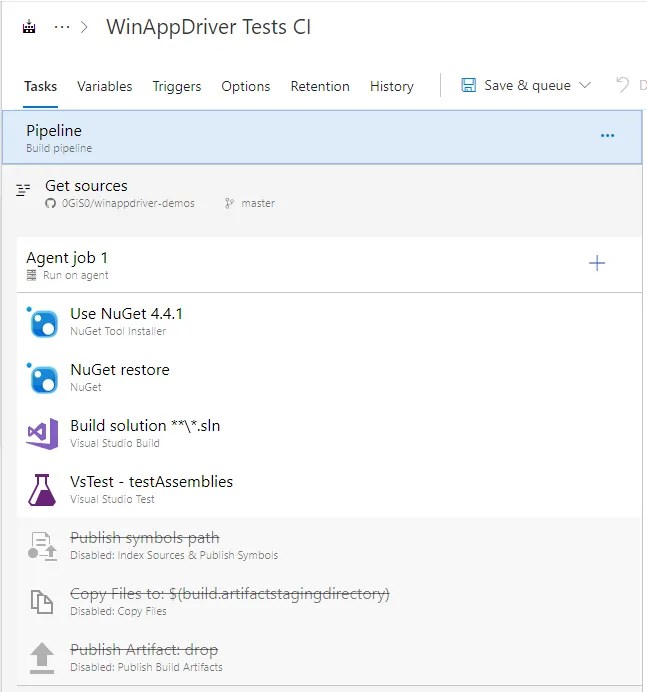Expand the Save & queue dropdown arrow

tap(585, 85)
